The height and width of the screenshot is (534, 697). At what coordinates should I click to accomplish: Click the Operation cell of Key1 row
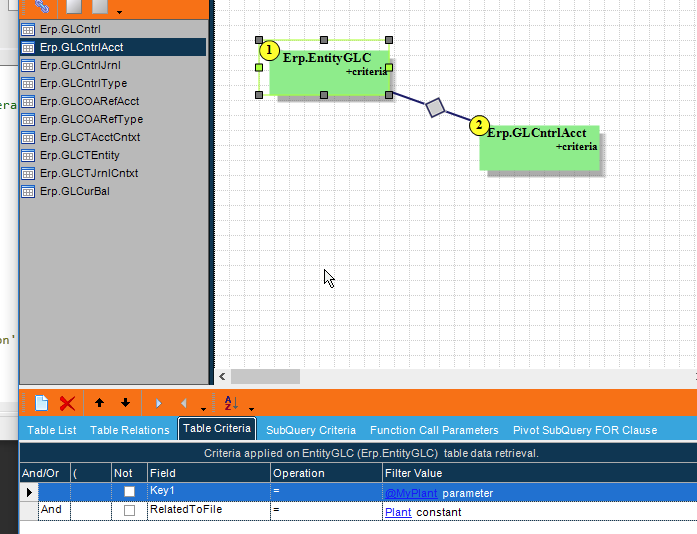326,492
